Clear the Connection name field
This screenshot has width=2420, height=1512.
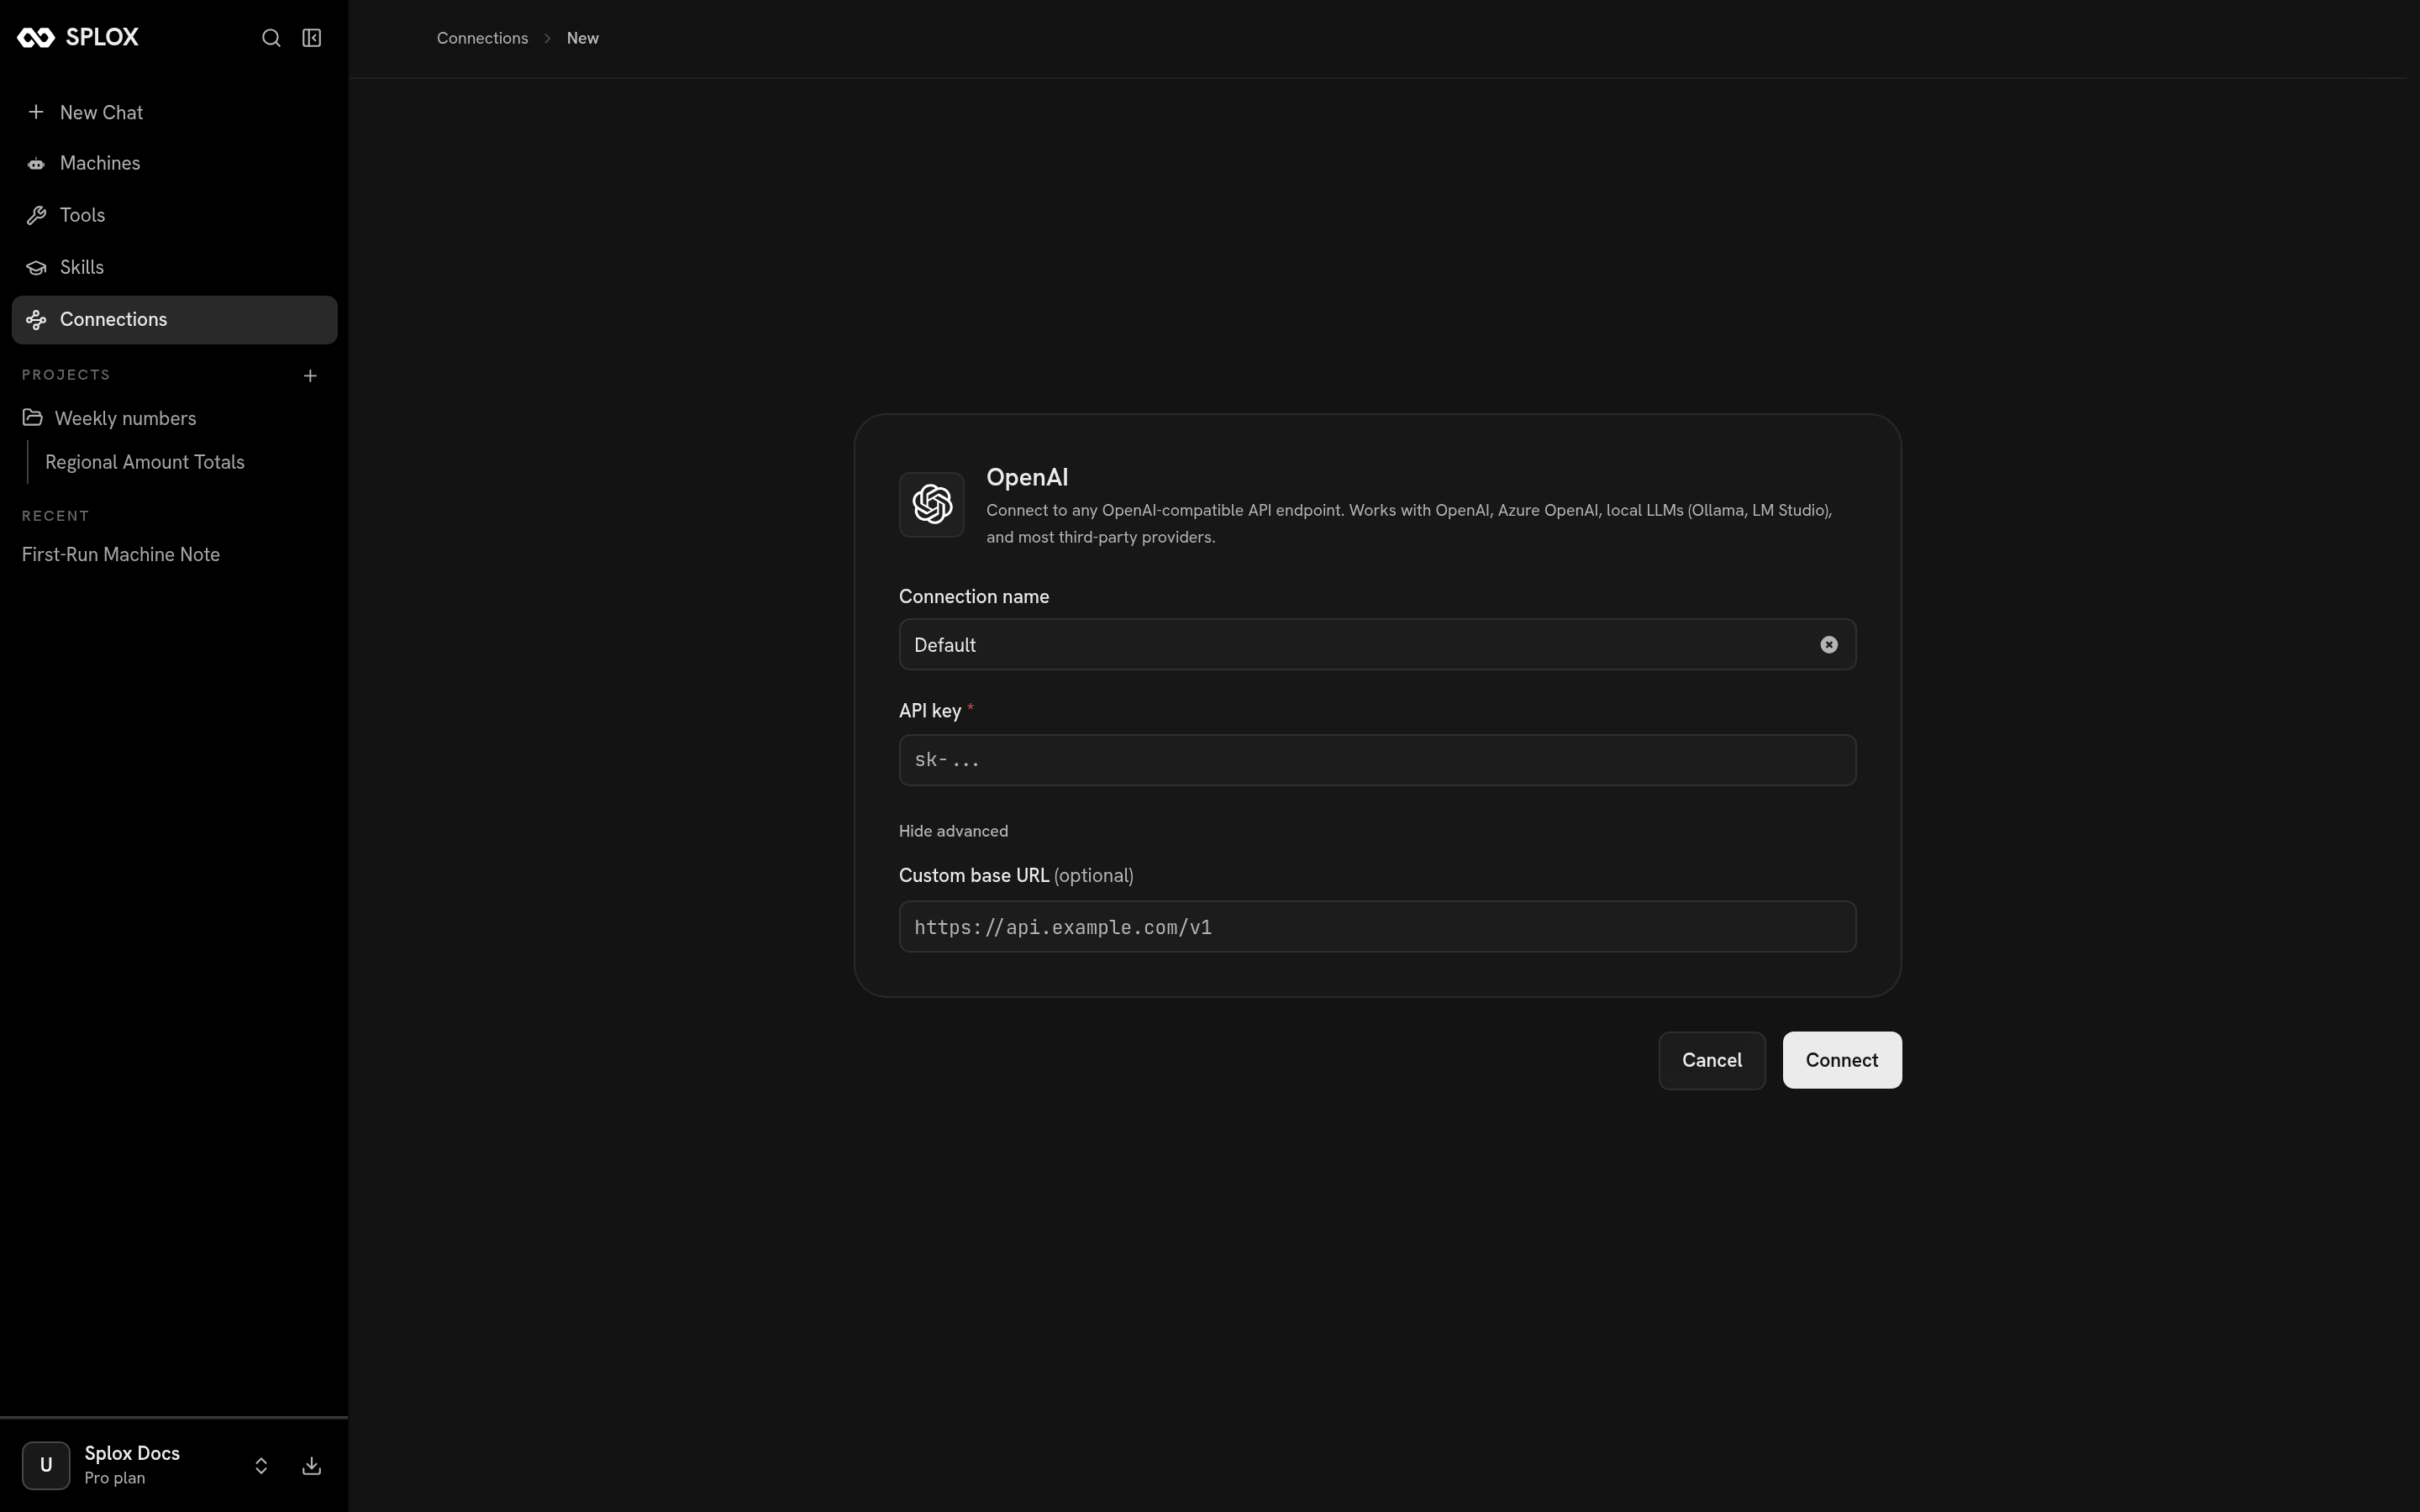(1829, 645)
